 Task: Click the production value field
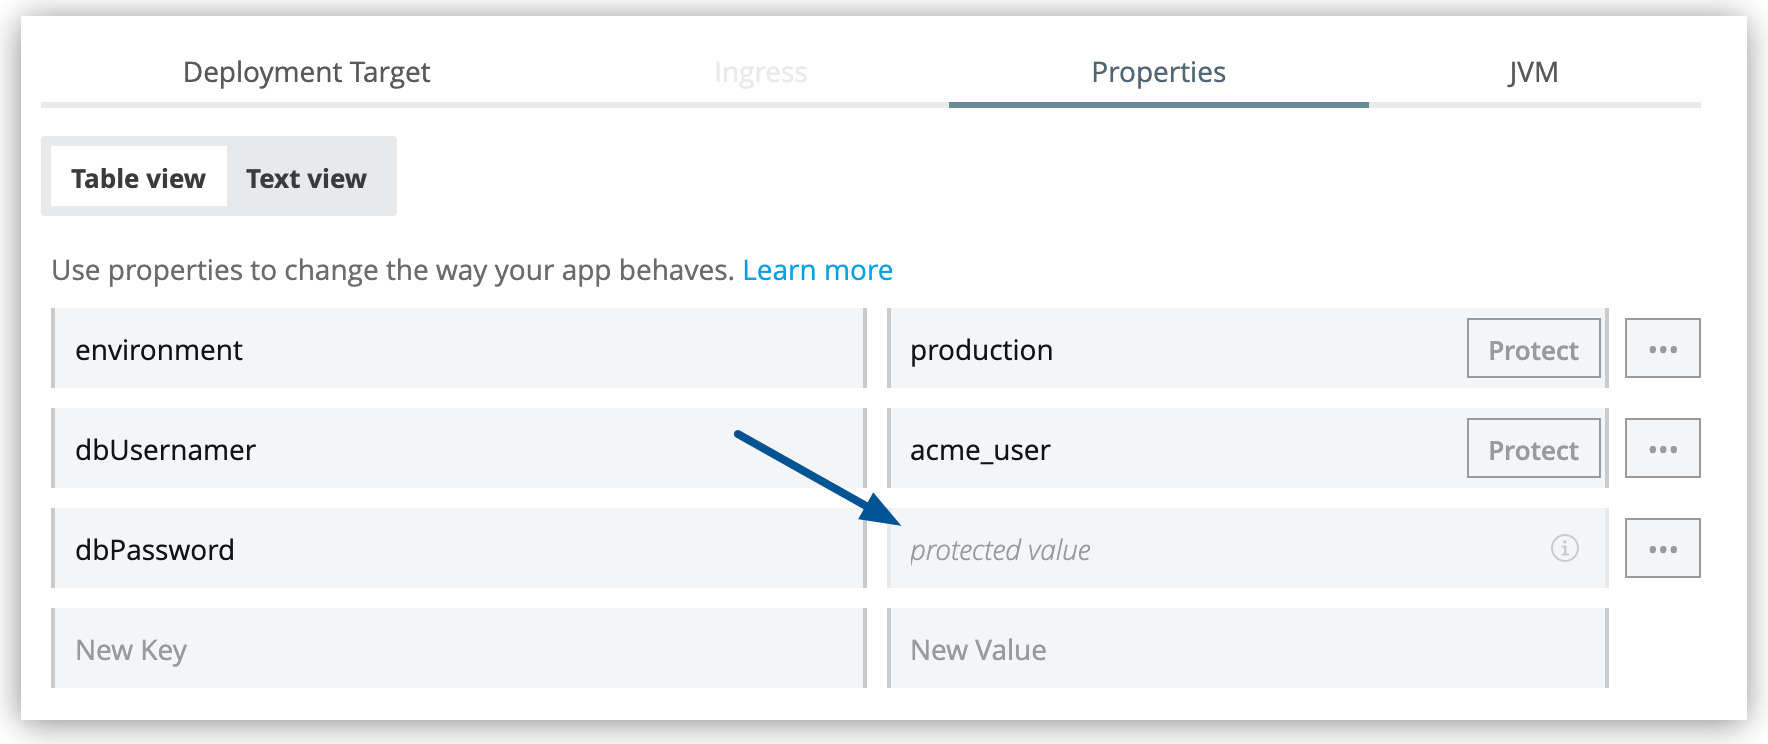pyautogui.click(x=1170, y=349)
